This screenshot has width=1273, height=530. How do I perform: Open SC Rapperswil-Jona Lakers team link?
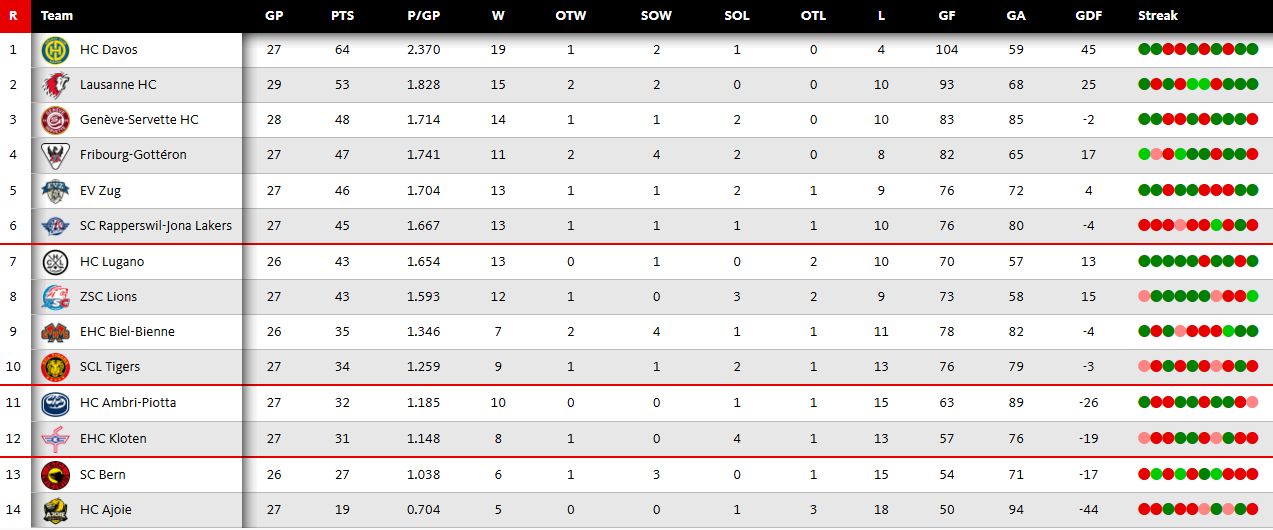coord(156,226)
